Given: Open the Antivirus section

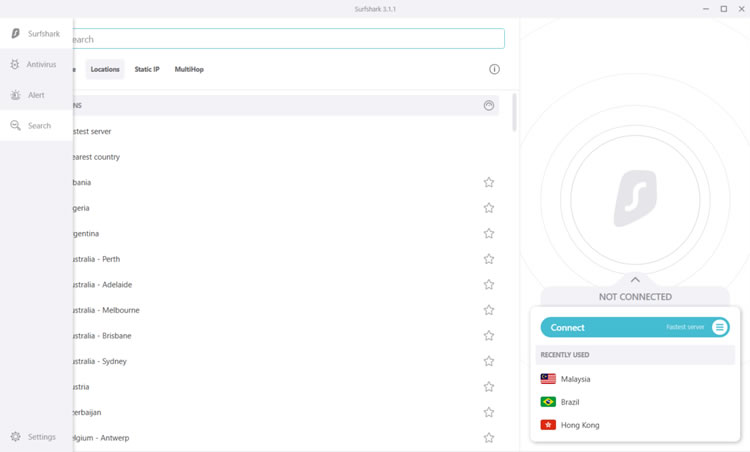Looking at the screenshot, I should (x=36, y=64).
